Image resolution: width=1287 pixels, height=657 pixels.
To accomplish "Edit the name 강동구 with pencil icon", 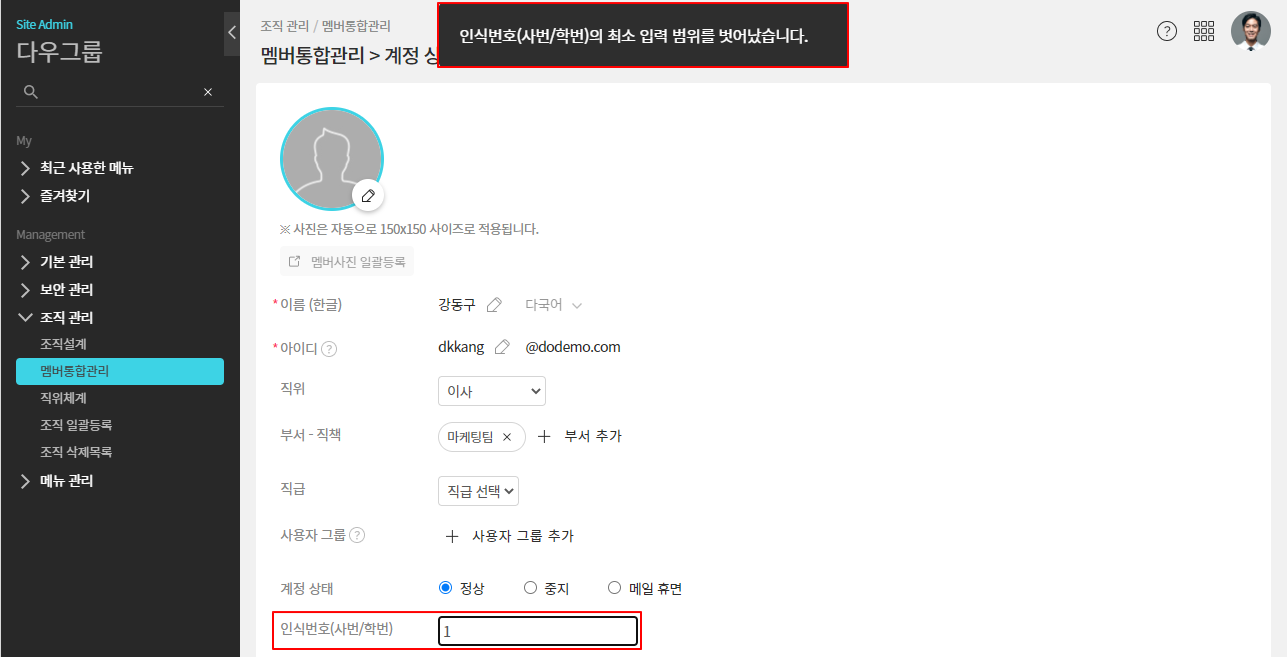I will point(494,305).
